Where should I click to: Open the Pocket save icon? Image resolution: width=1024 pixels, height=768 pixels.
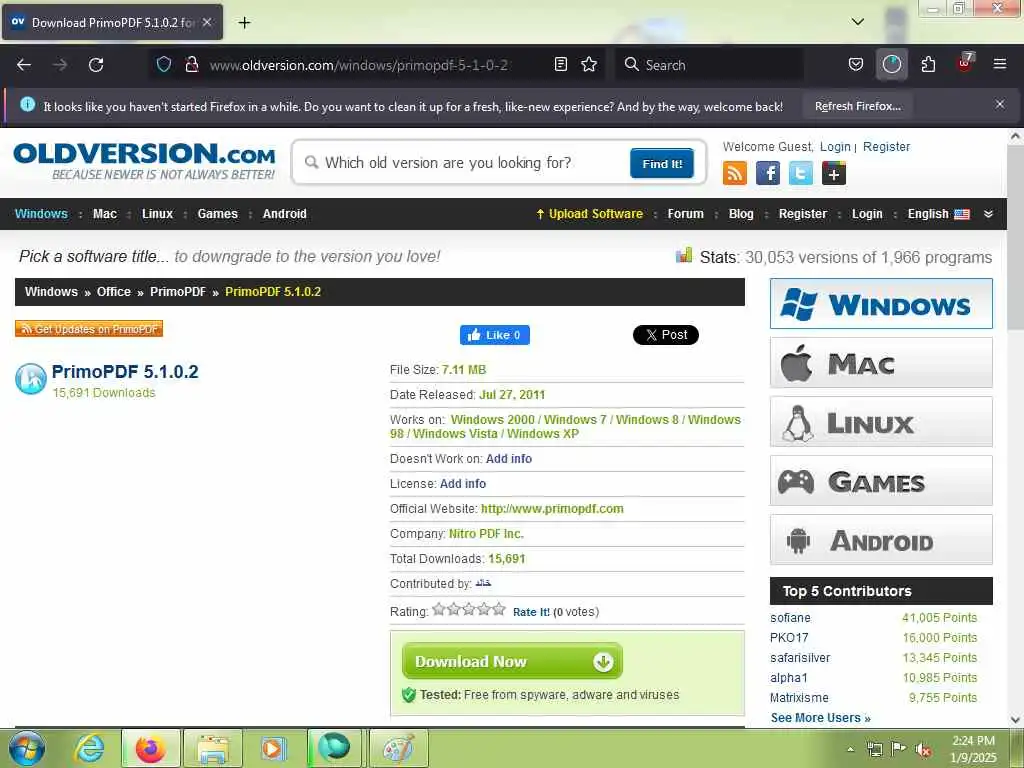click(856, 64)
